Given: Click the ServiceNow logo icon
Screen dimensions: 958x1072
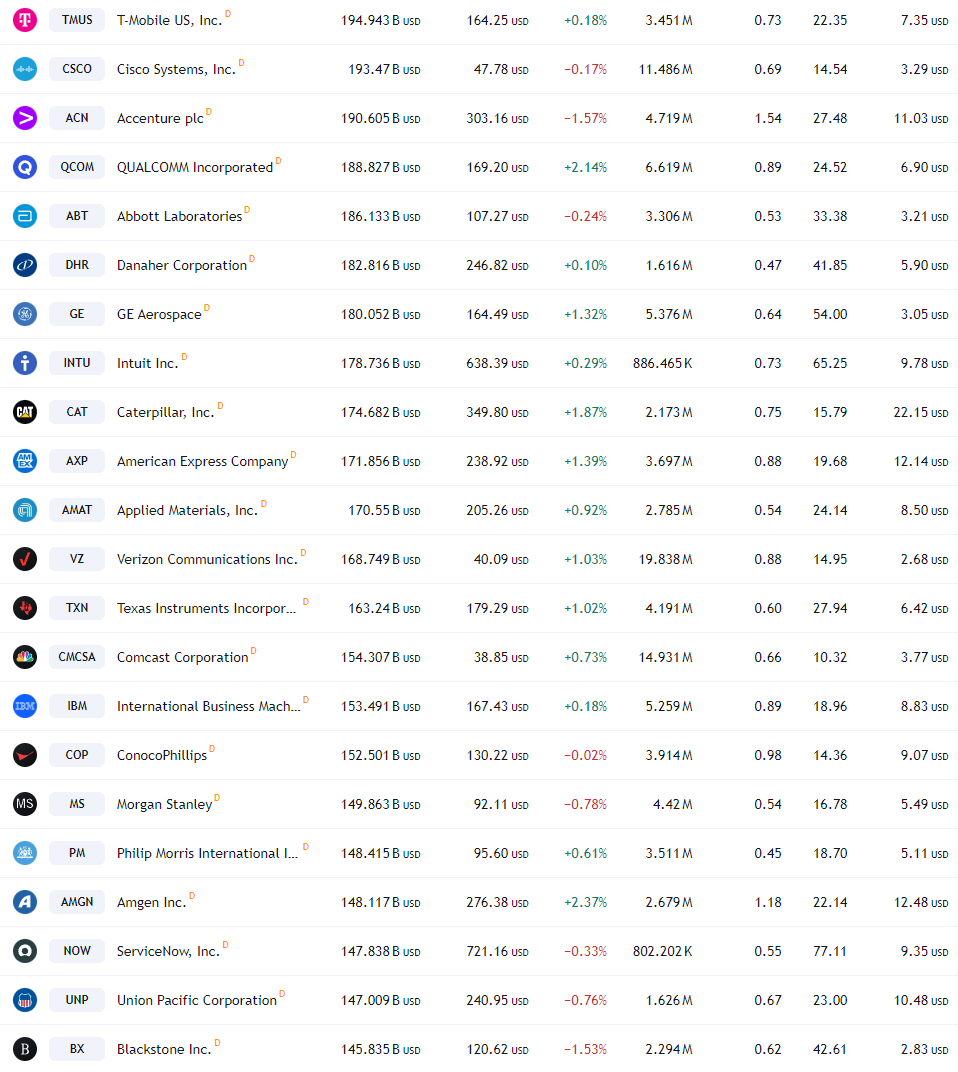Looking at the screenshot, I should (25, 951).
